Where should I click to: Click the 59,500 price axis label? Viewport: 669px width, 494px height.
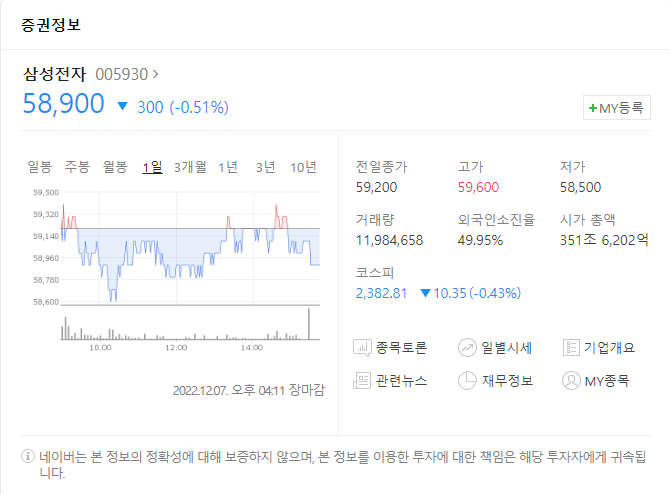coord(46,192)
